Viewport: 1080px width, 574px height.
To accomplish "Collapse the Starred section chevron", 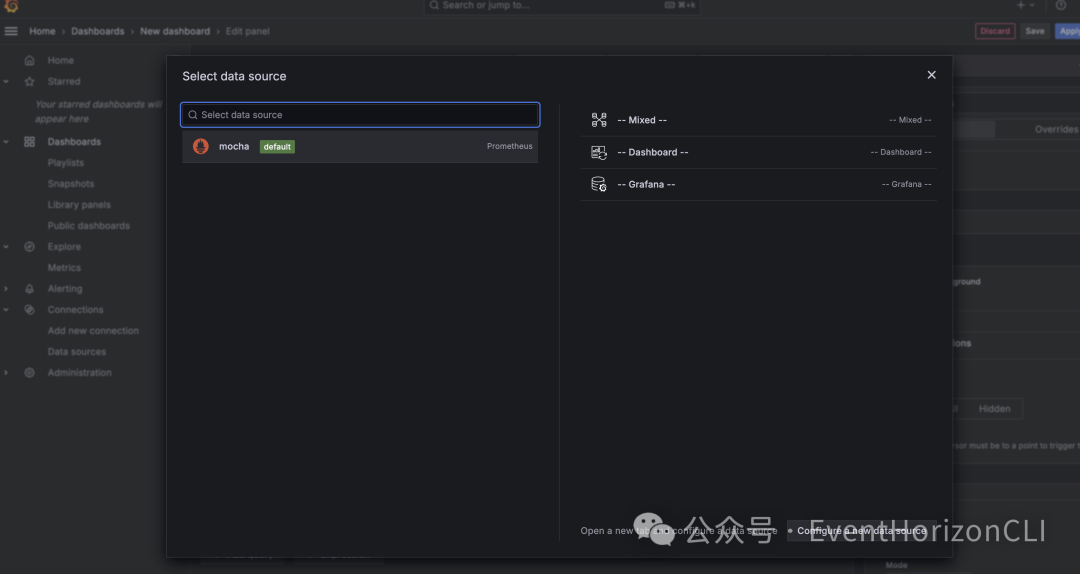I will [x=6, y=81].
